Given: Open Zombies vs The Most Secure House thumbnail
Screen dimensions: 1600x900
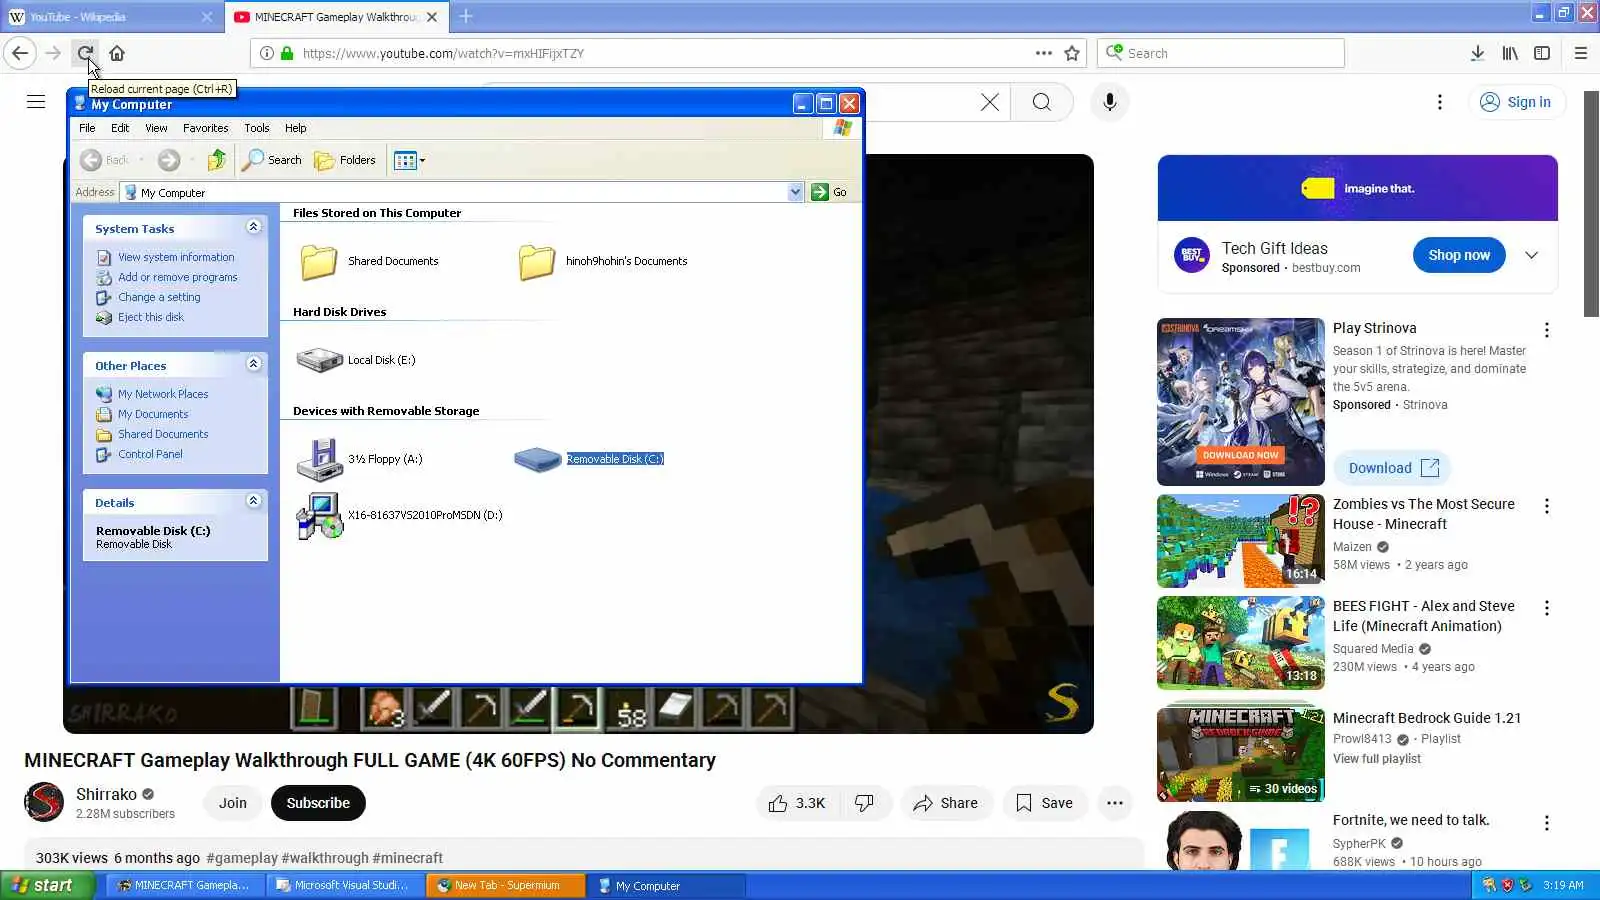Looking at the screenshot, I should pyautogui.click(x=1241, y=541).
